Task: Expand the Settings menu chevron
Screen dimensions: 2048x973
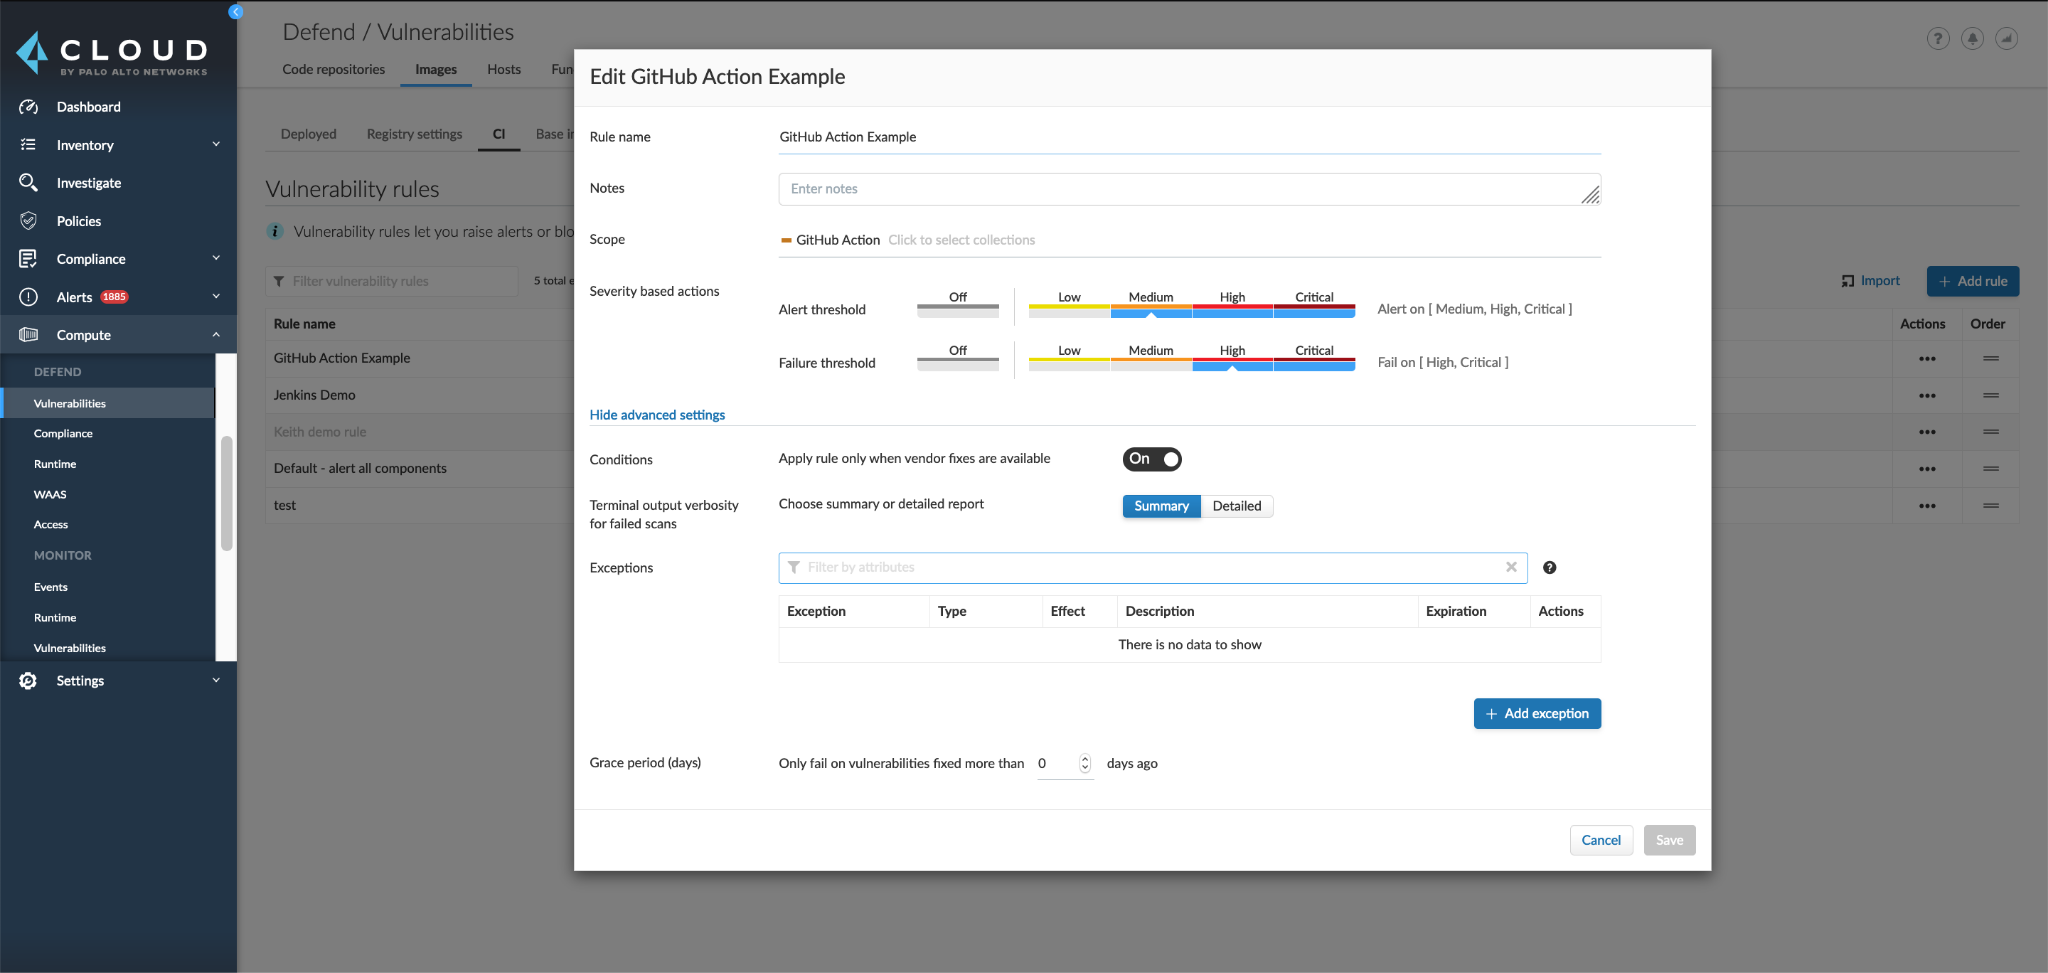Action: 216,680
